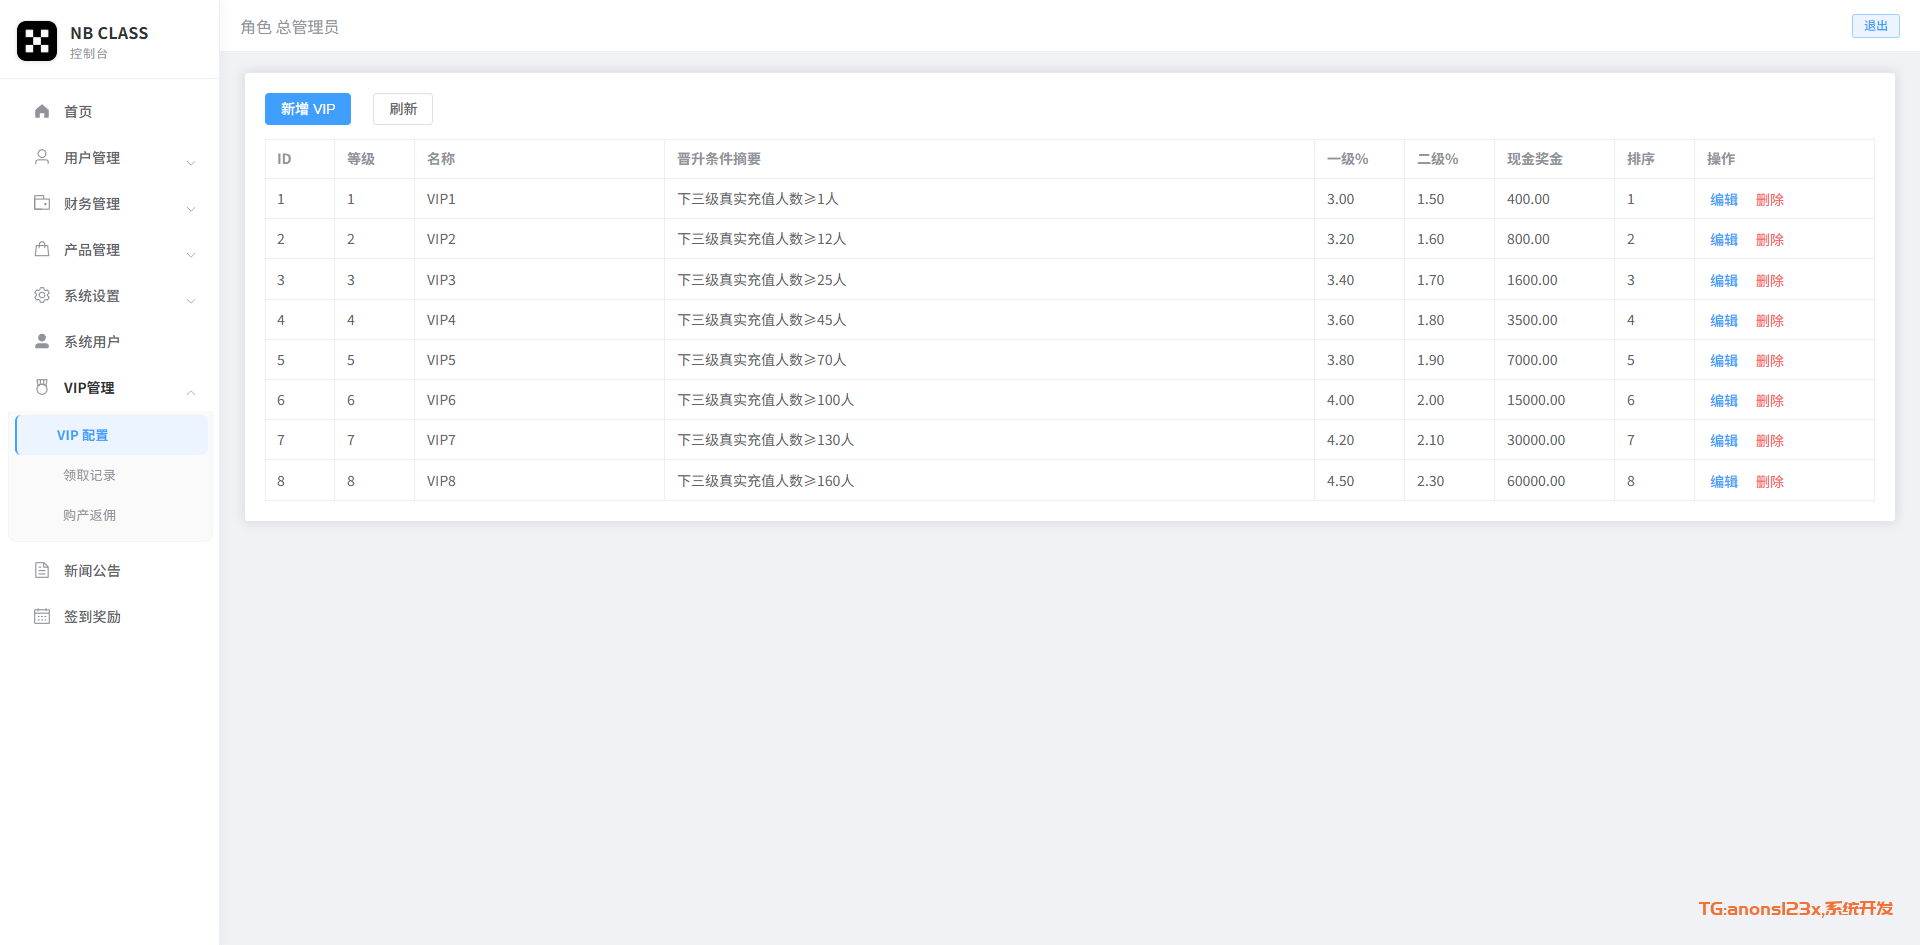Click the calendar icon for 签到奖励
1920x945 pixels.
42,616
